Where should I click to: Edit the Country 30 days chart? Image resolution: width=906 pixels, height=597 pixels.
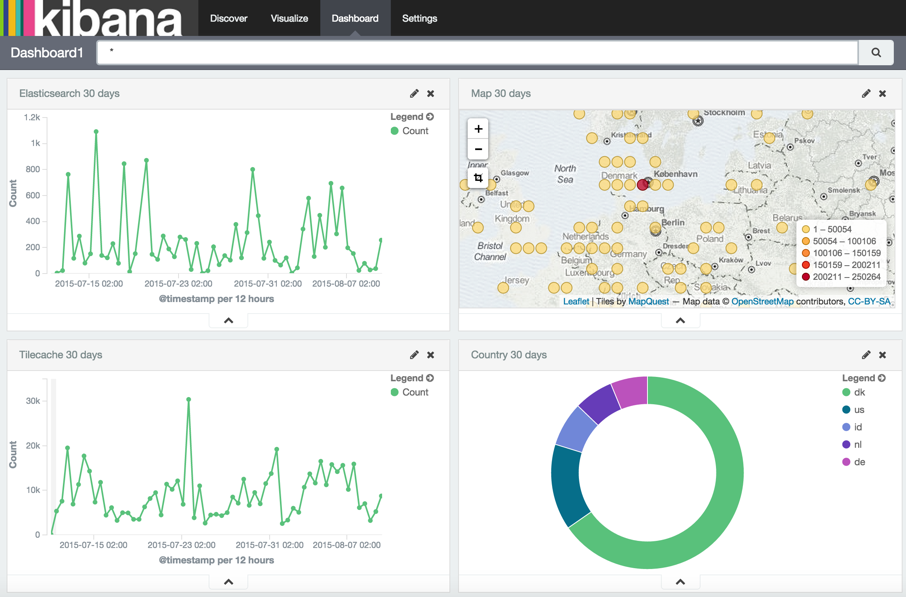click(x=866, y=355)
